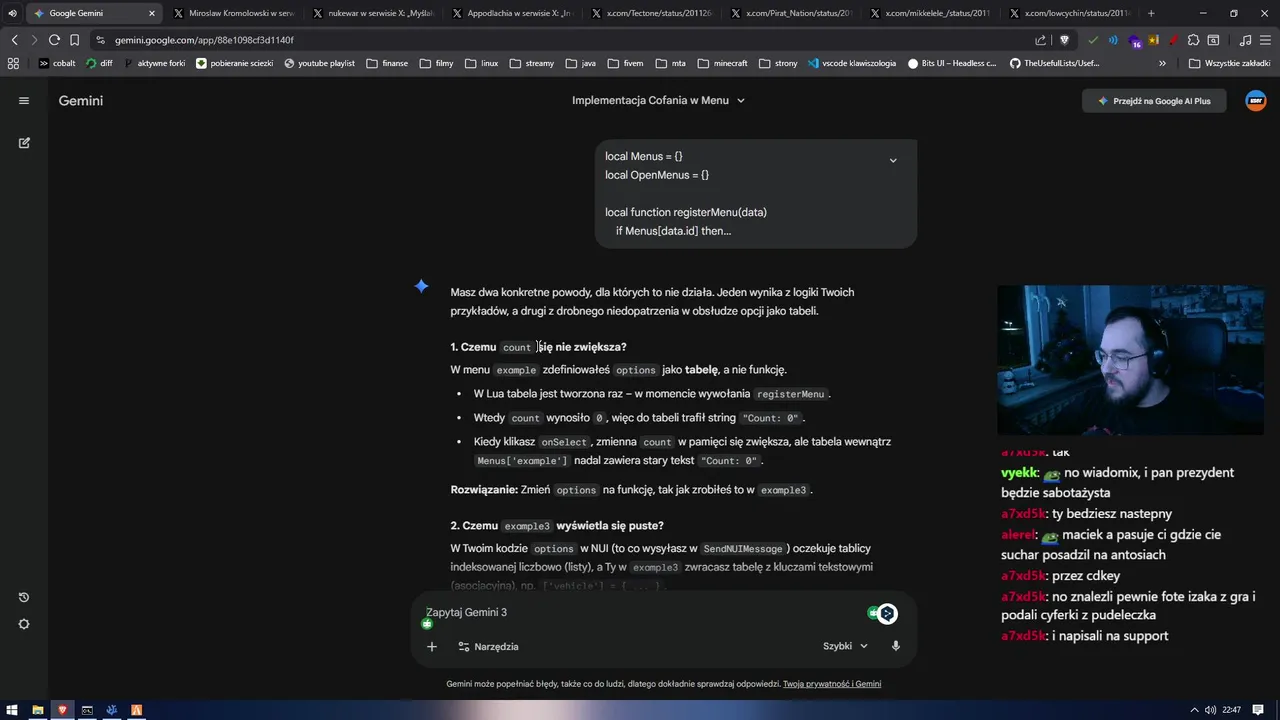Image resolution: width=1280 pixels, height=720 pixels.
Task: Click the green checkmark extension icon
Action: click(1093, 40)
